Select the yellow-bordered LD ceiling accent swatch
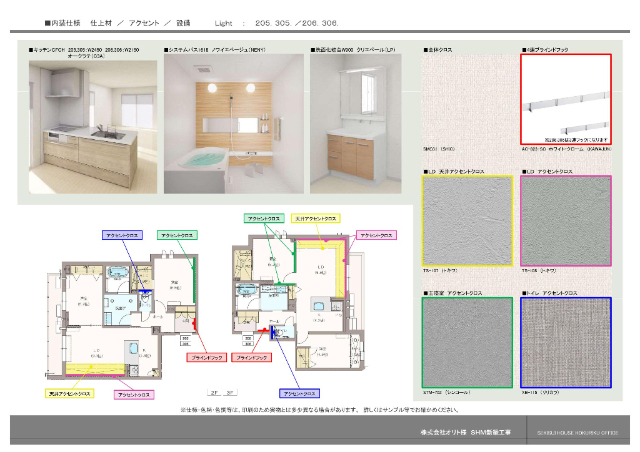This screenshot has width=640, height=452. pyautogui.click(x=468, y=222)
